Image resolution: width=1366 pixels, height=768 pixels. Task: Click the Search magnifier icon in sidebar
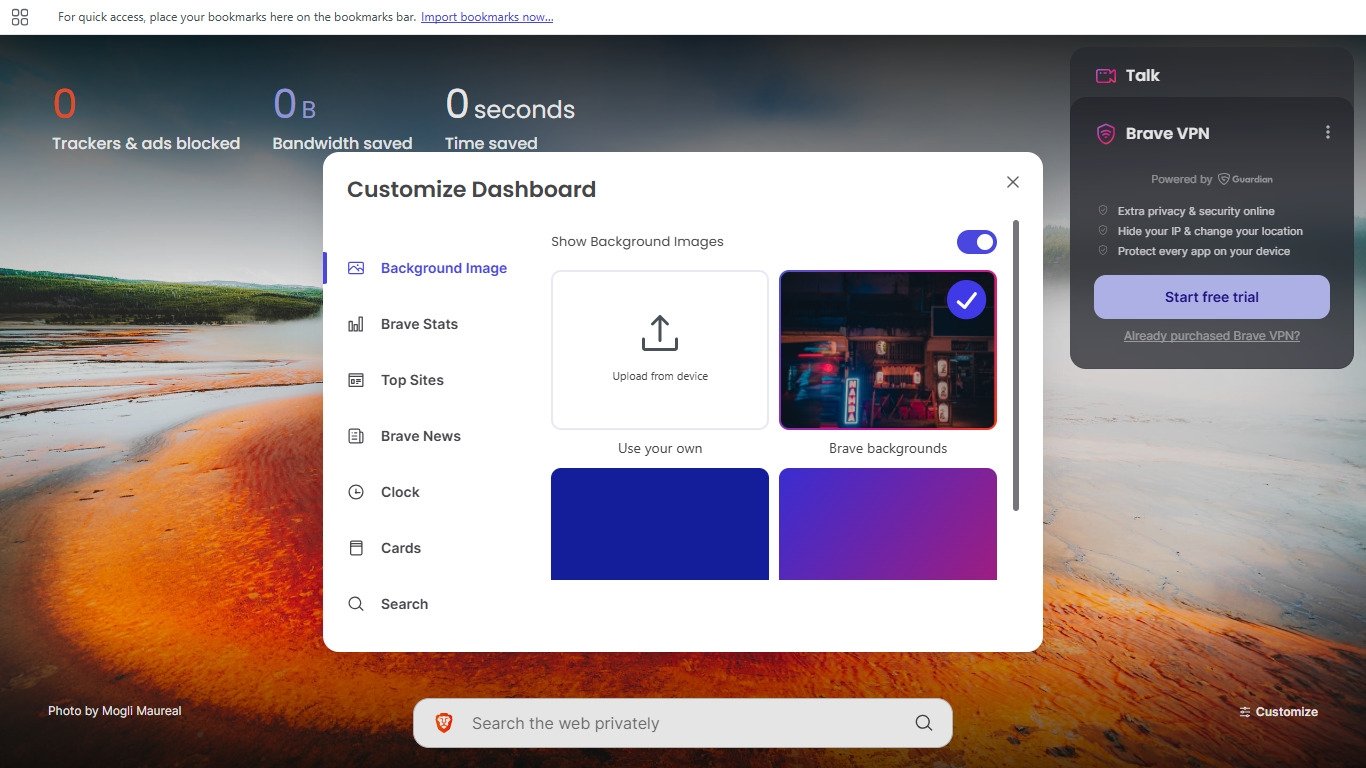356,604
